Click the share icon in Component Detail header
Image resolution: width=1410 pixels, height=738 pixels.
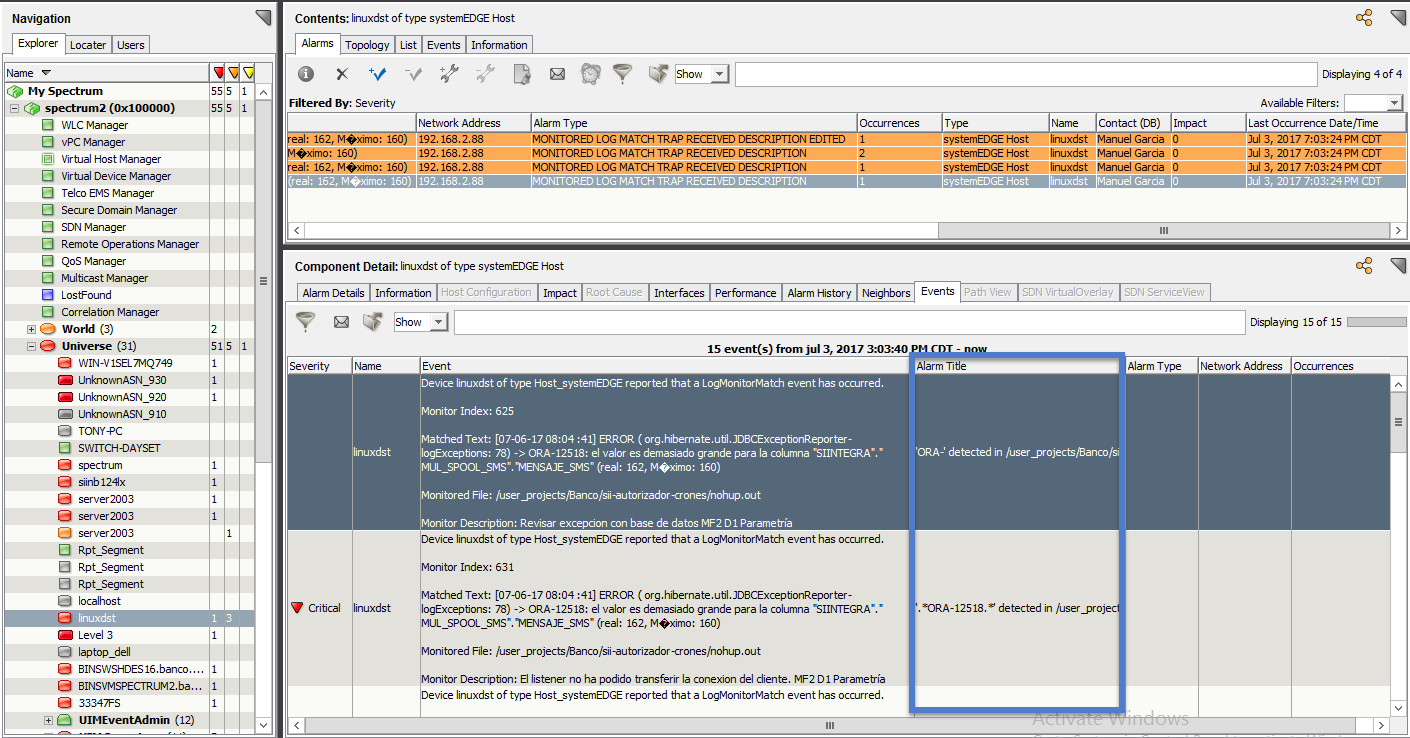pyautogui.click(x=1364, y=266)
